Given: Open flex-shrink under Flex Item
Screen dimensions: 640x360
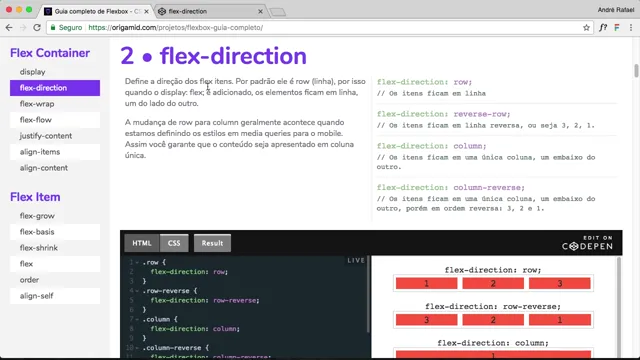Looking at the screenshot, I should 55,248.
